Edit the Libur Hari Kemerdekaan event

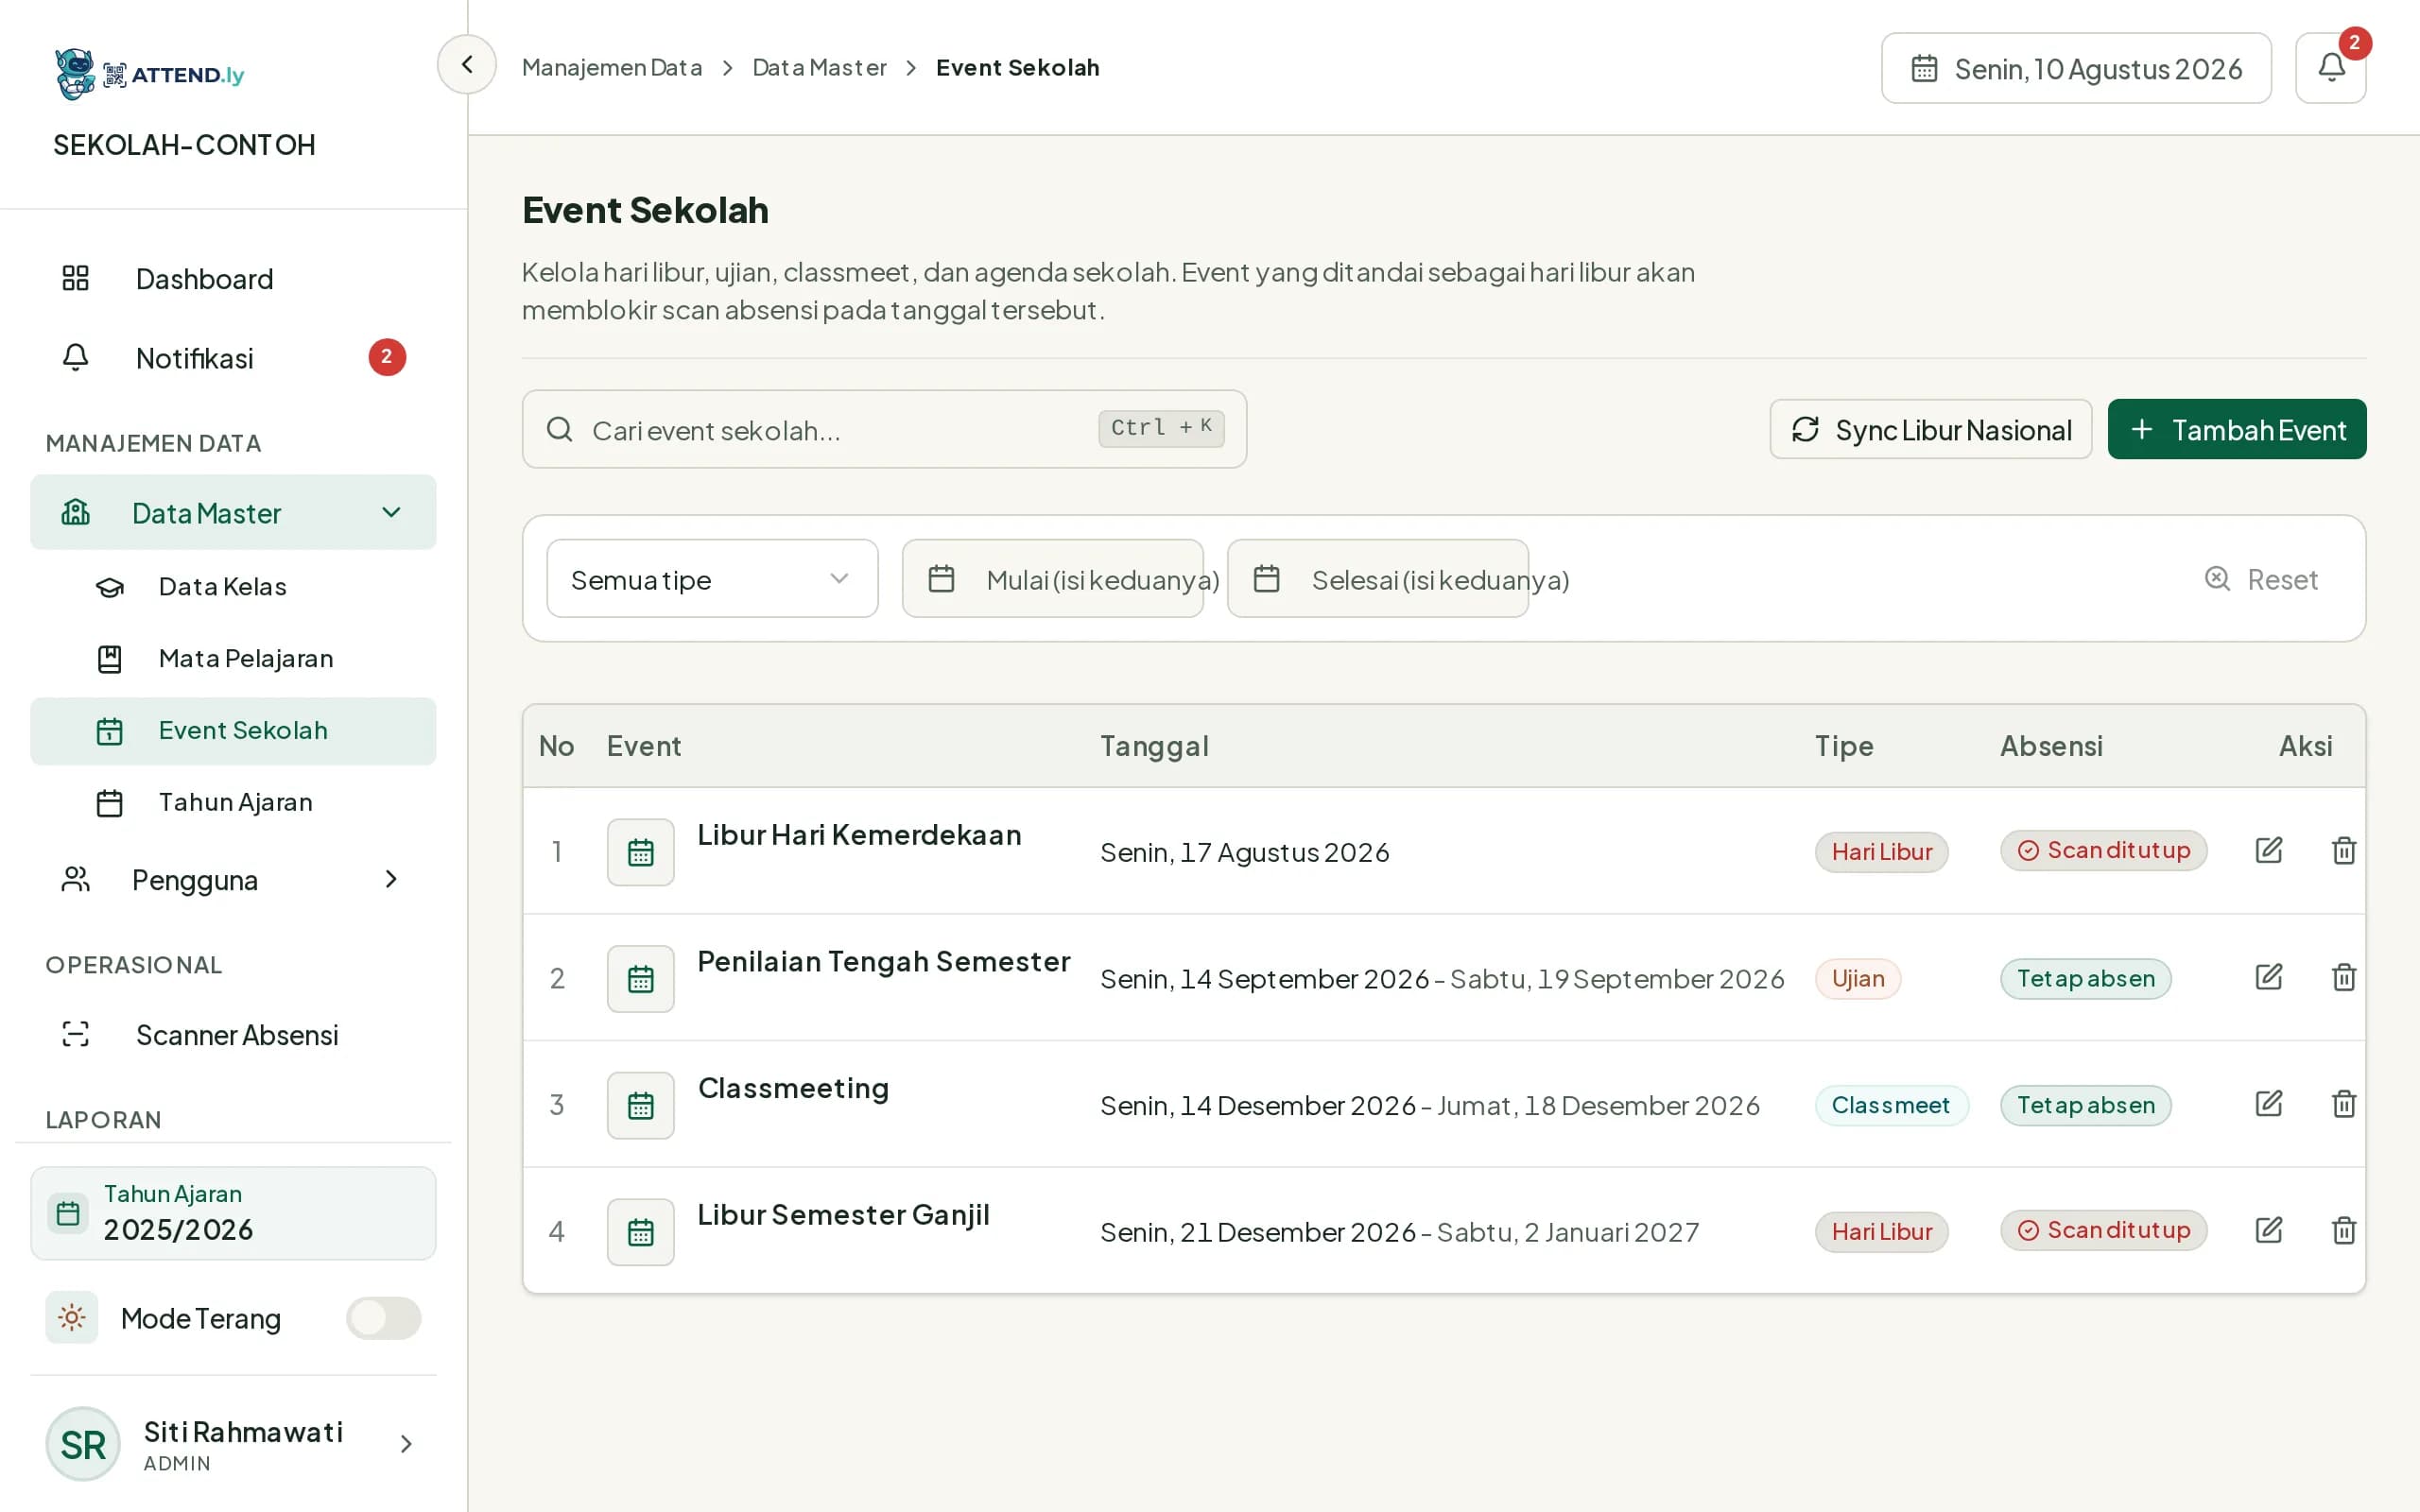2268,850
